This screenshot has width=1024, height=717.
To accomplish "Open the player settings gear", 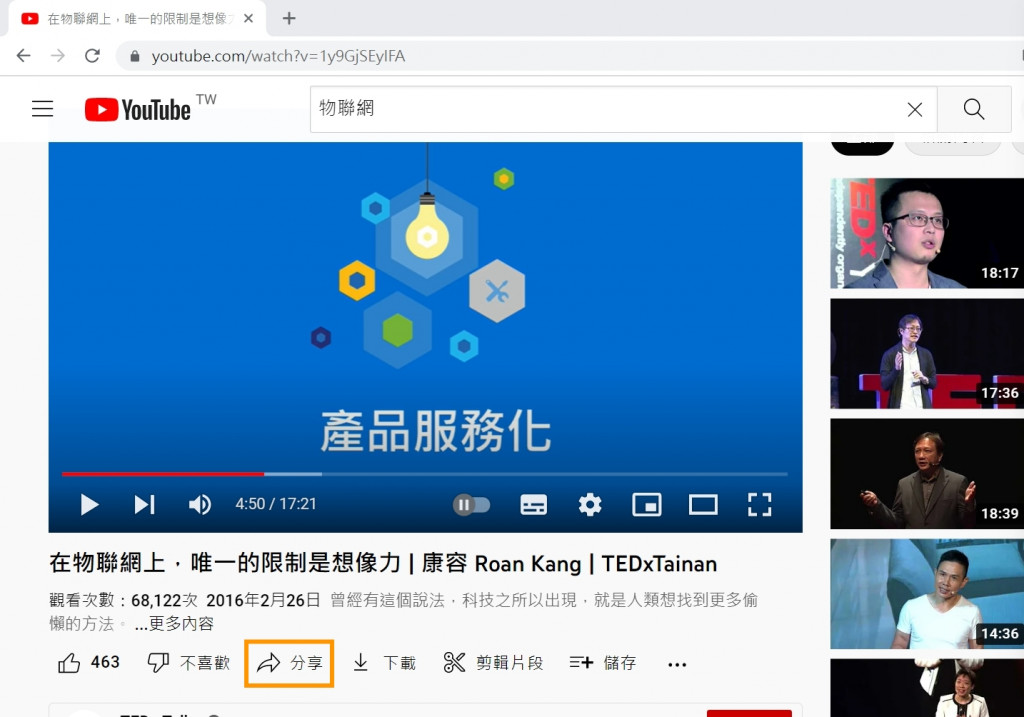I will tap(590, 505).
